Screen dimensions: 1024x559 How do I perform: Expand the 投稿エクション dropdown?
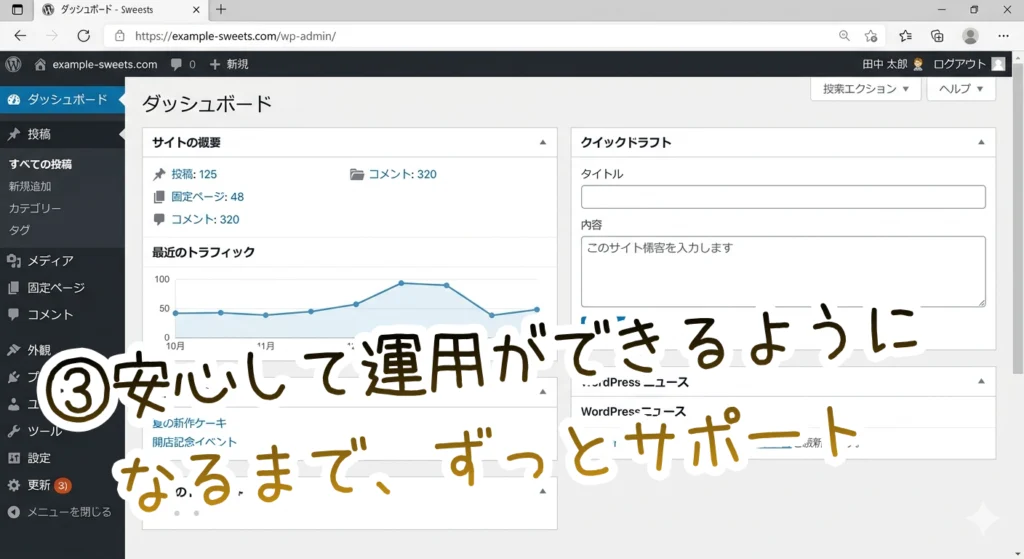click(x=865, y=89)
